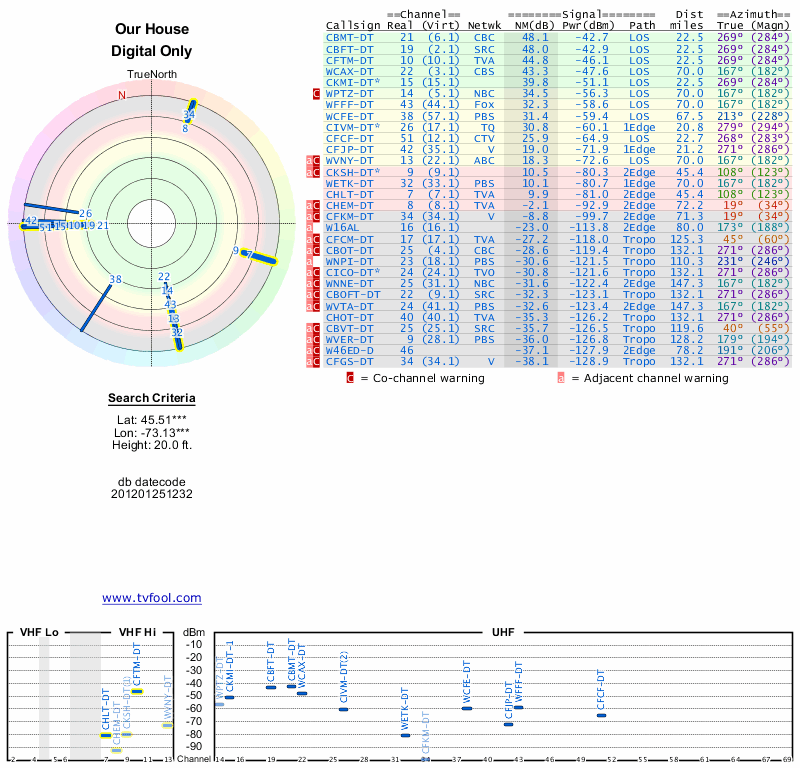Click the red N magnetic north marker
The height and width of the screenshot is (768, 800).
coord(122,96)
